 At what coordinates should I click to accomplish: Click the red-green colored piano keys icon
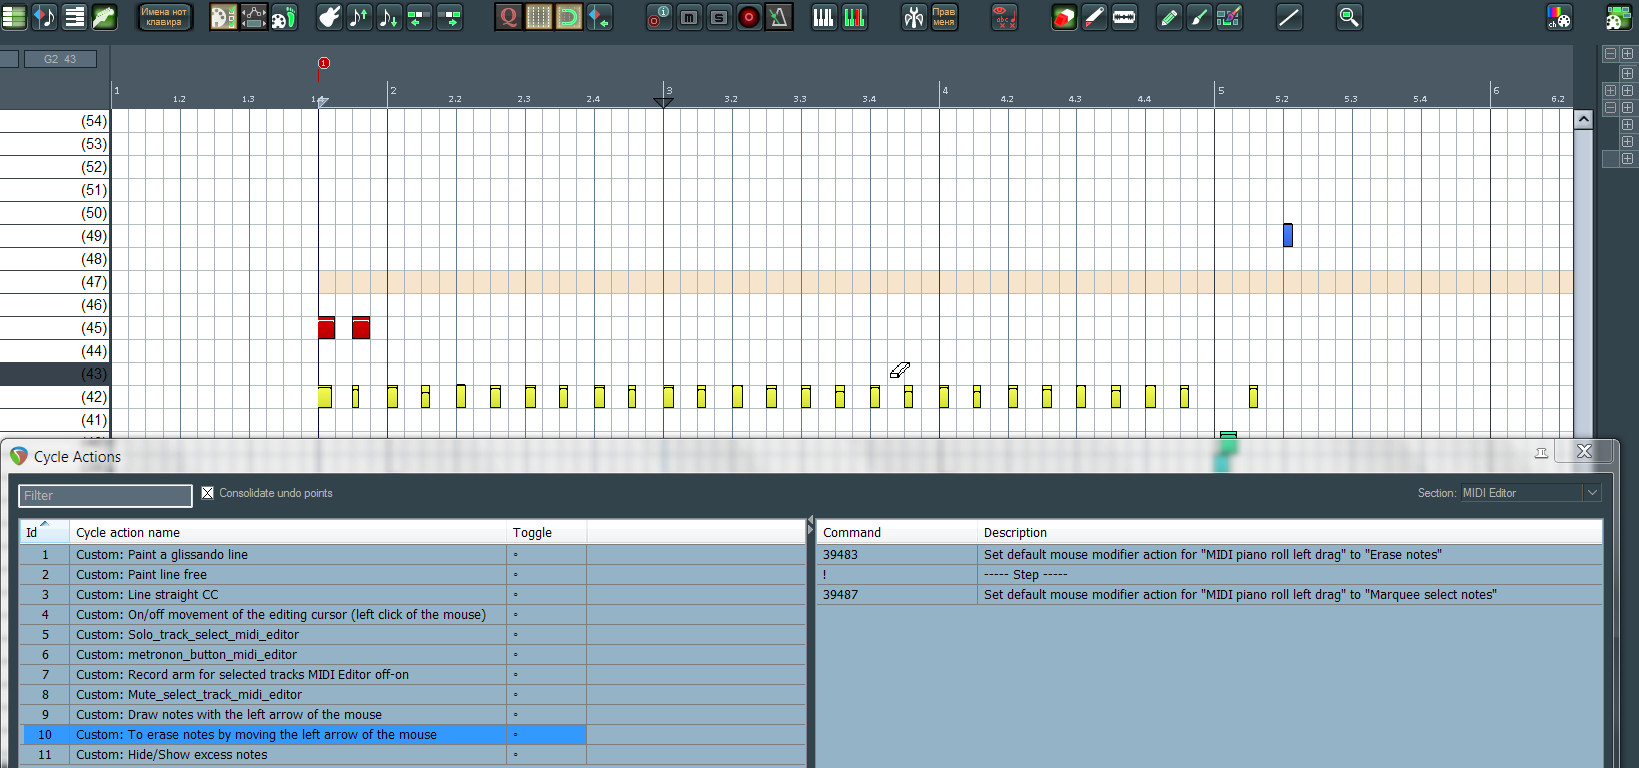[x=854, y=17]
